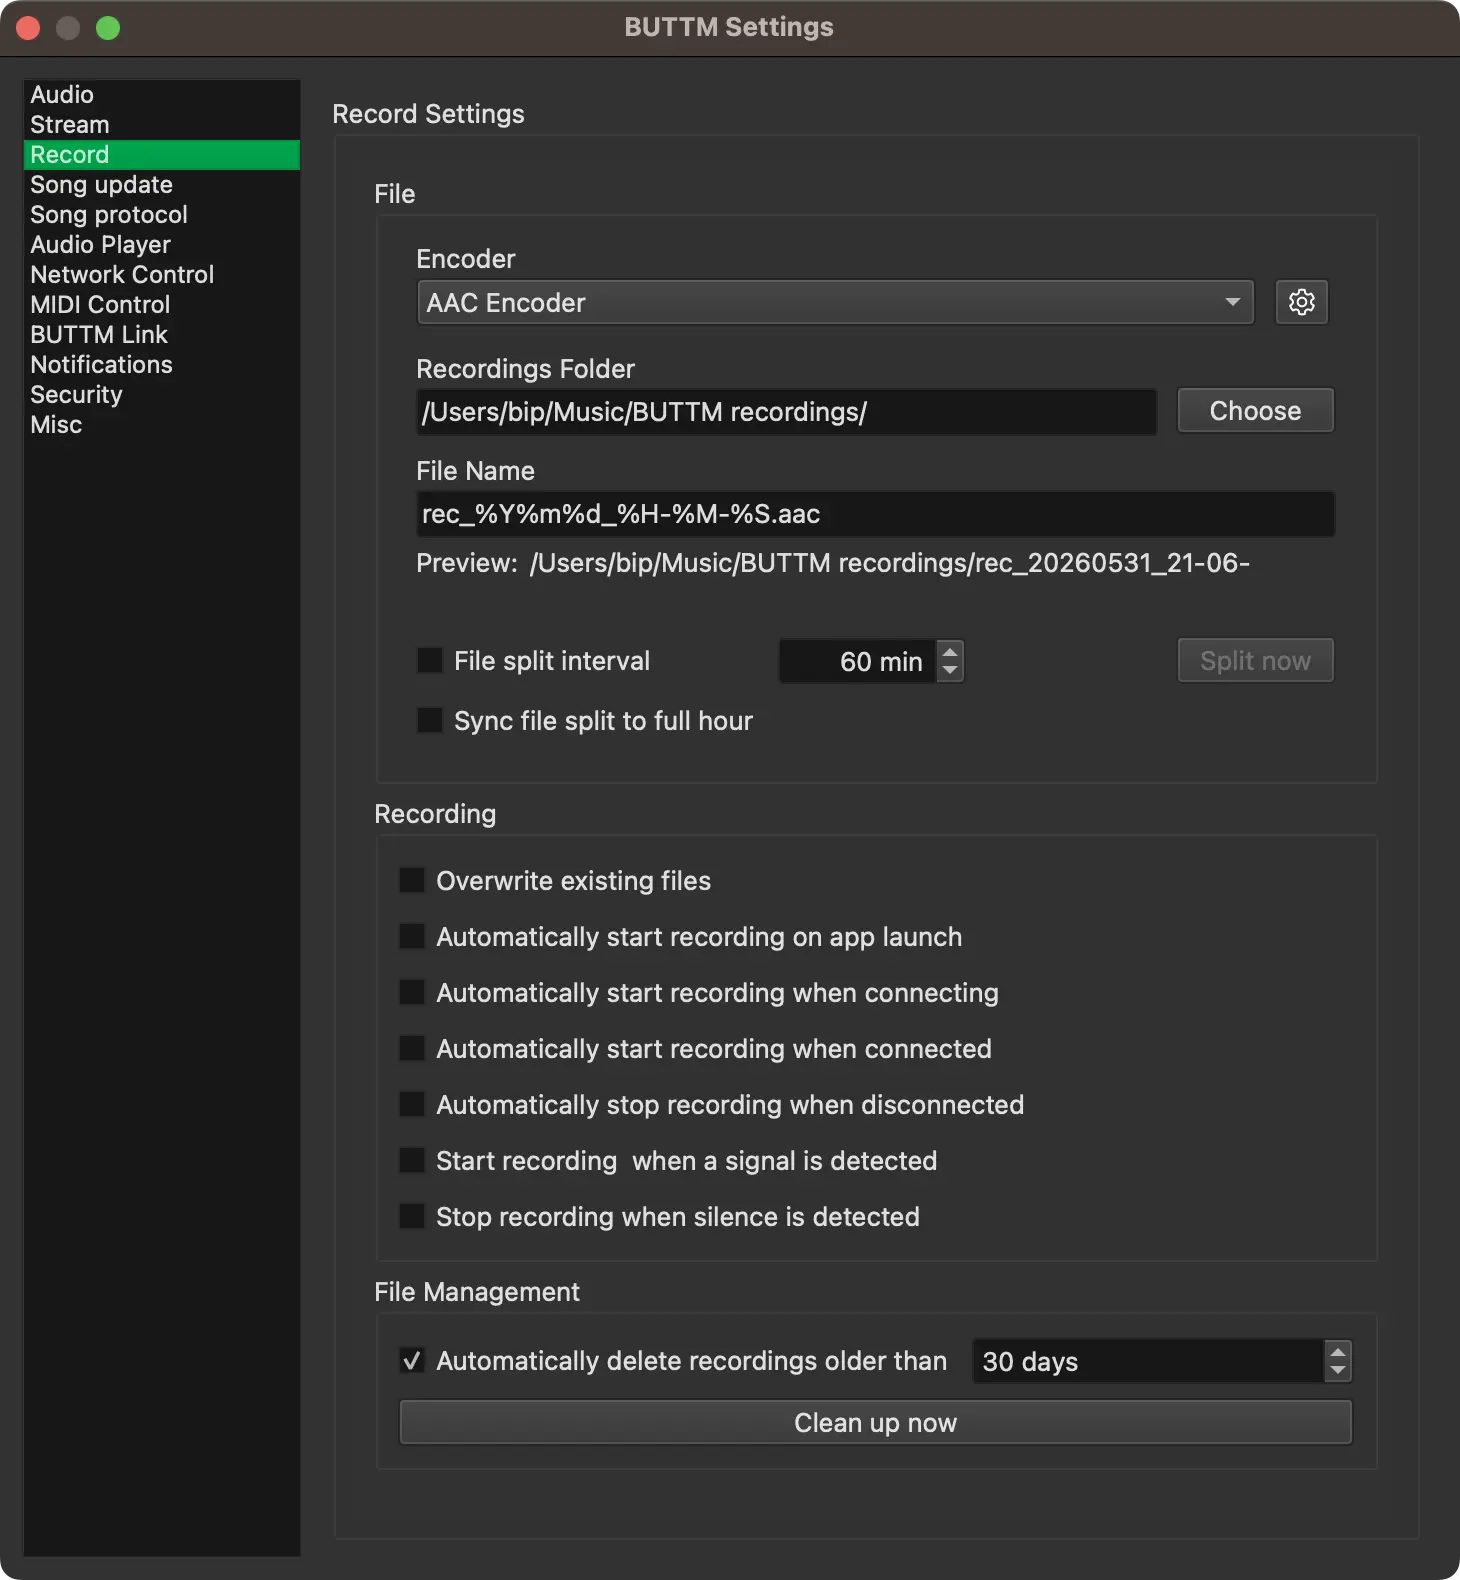
Task: Check Automatically start recording on app launch
Action: click(412, 936)
